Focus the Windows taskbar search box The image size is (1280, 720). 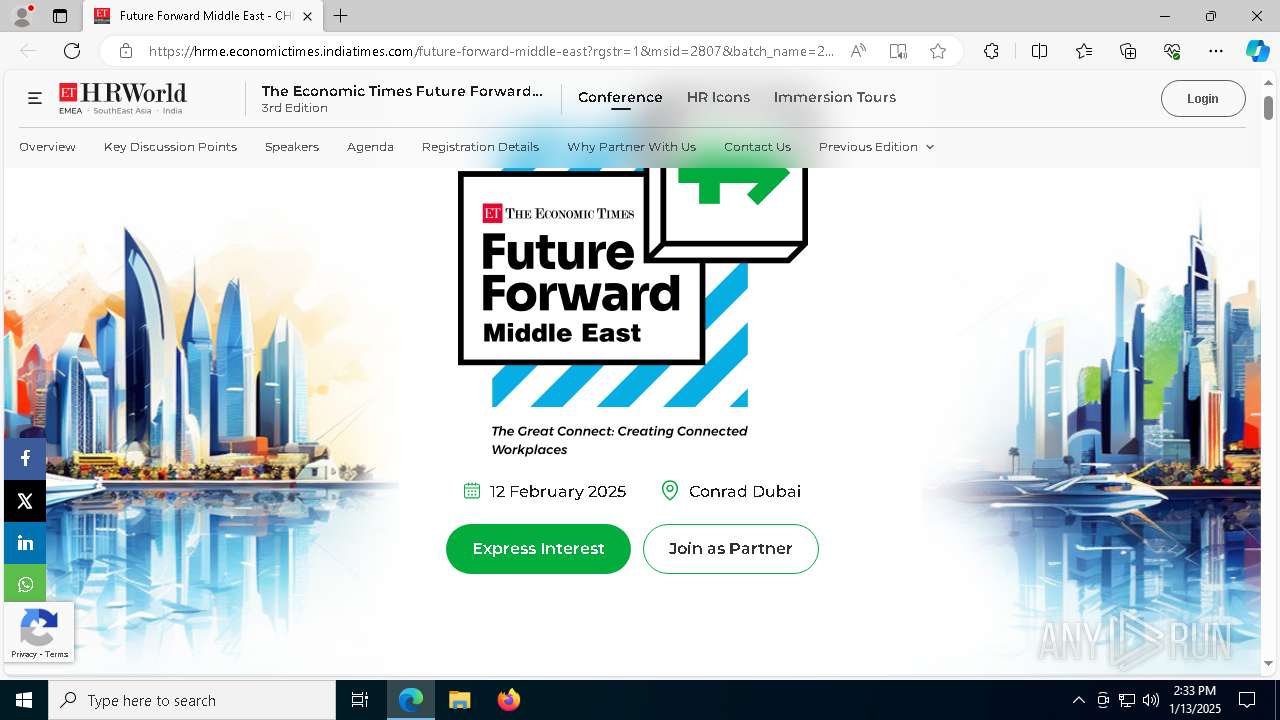tap(192, 700)
